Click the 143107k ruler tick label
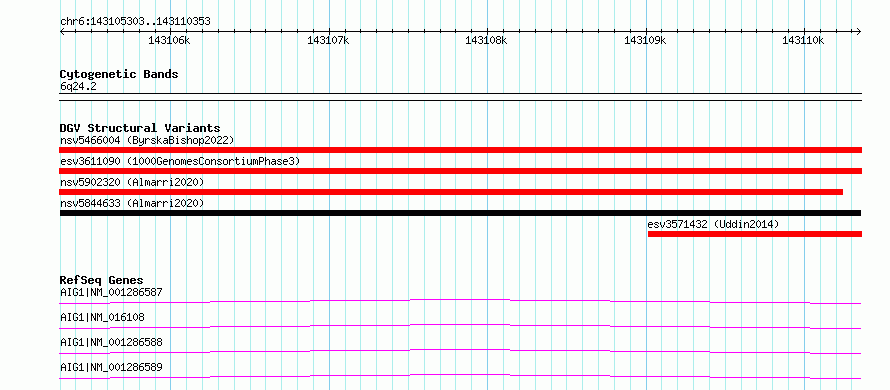The height and width of the screenshot is (390, 890). point(328,41)
